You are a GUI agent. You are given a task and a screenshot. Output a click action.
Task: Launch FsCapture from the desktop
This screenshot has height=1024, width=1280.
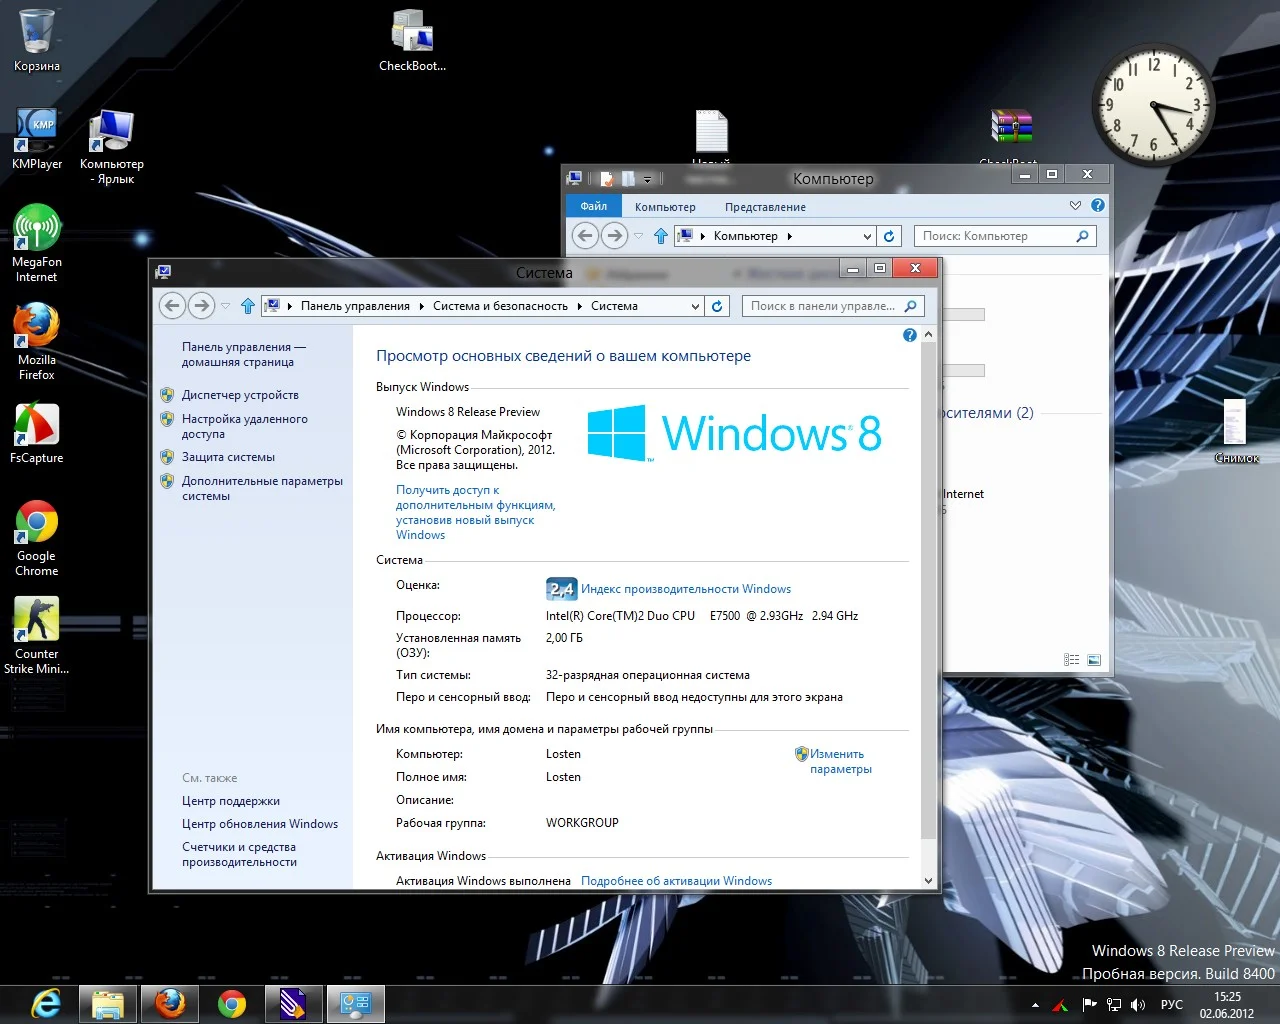pyautogui.click(x=37, y=426)
